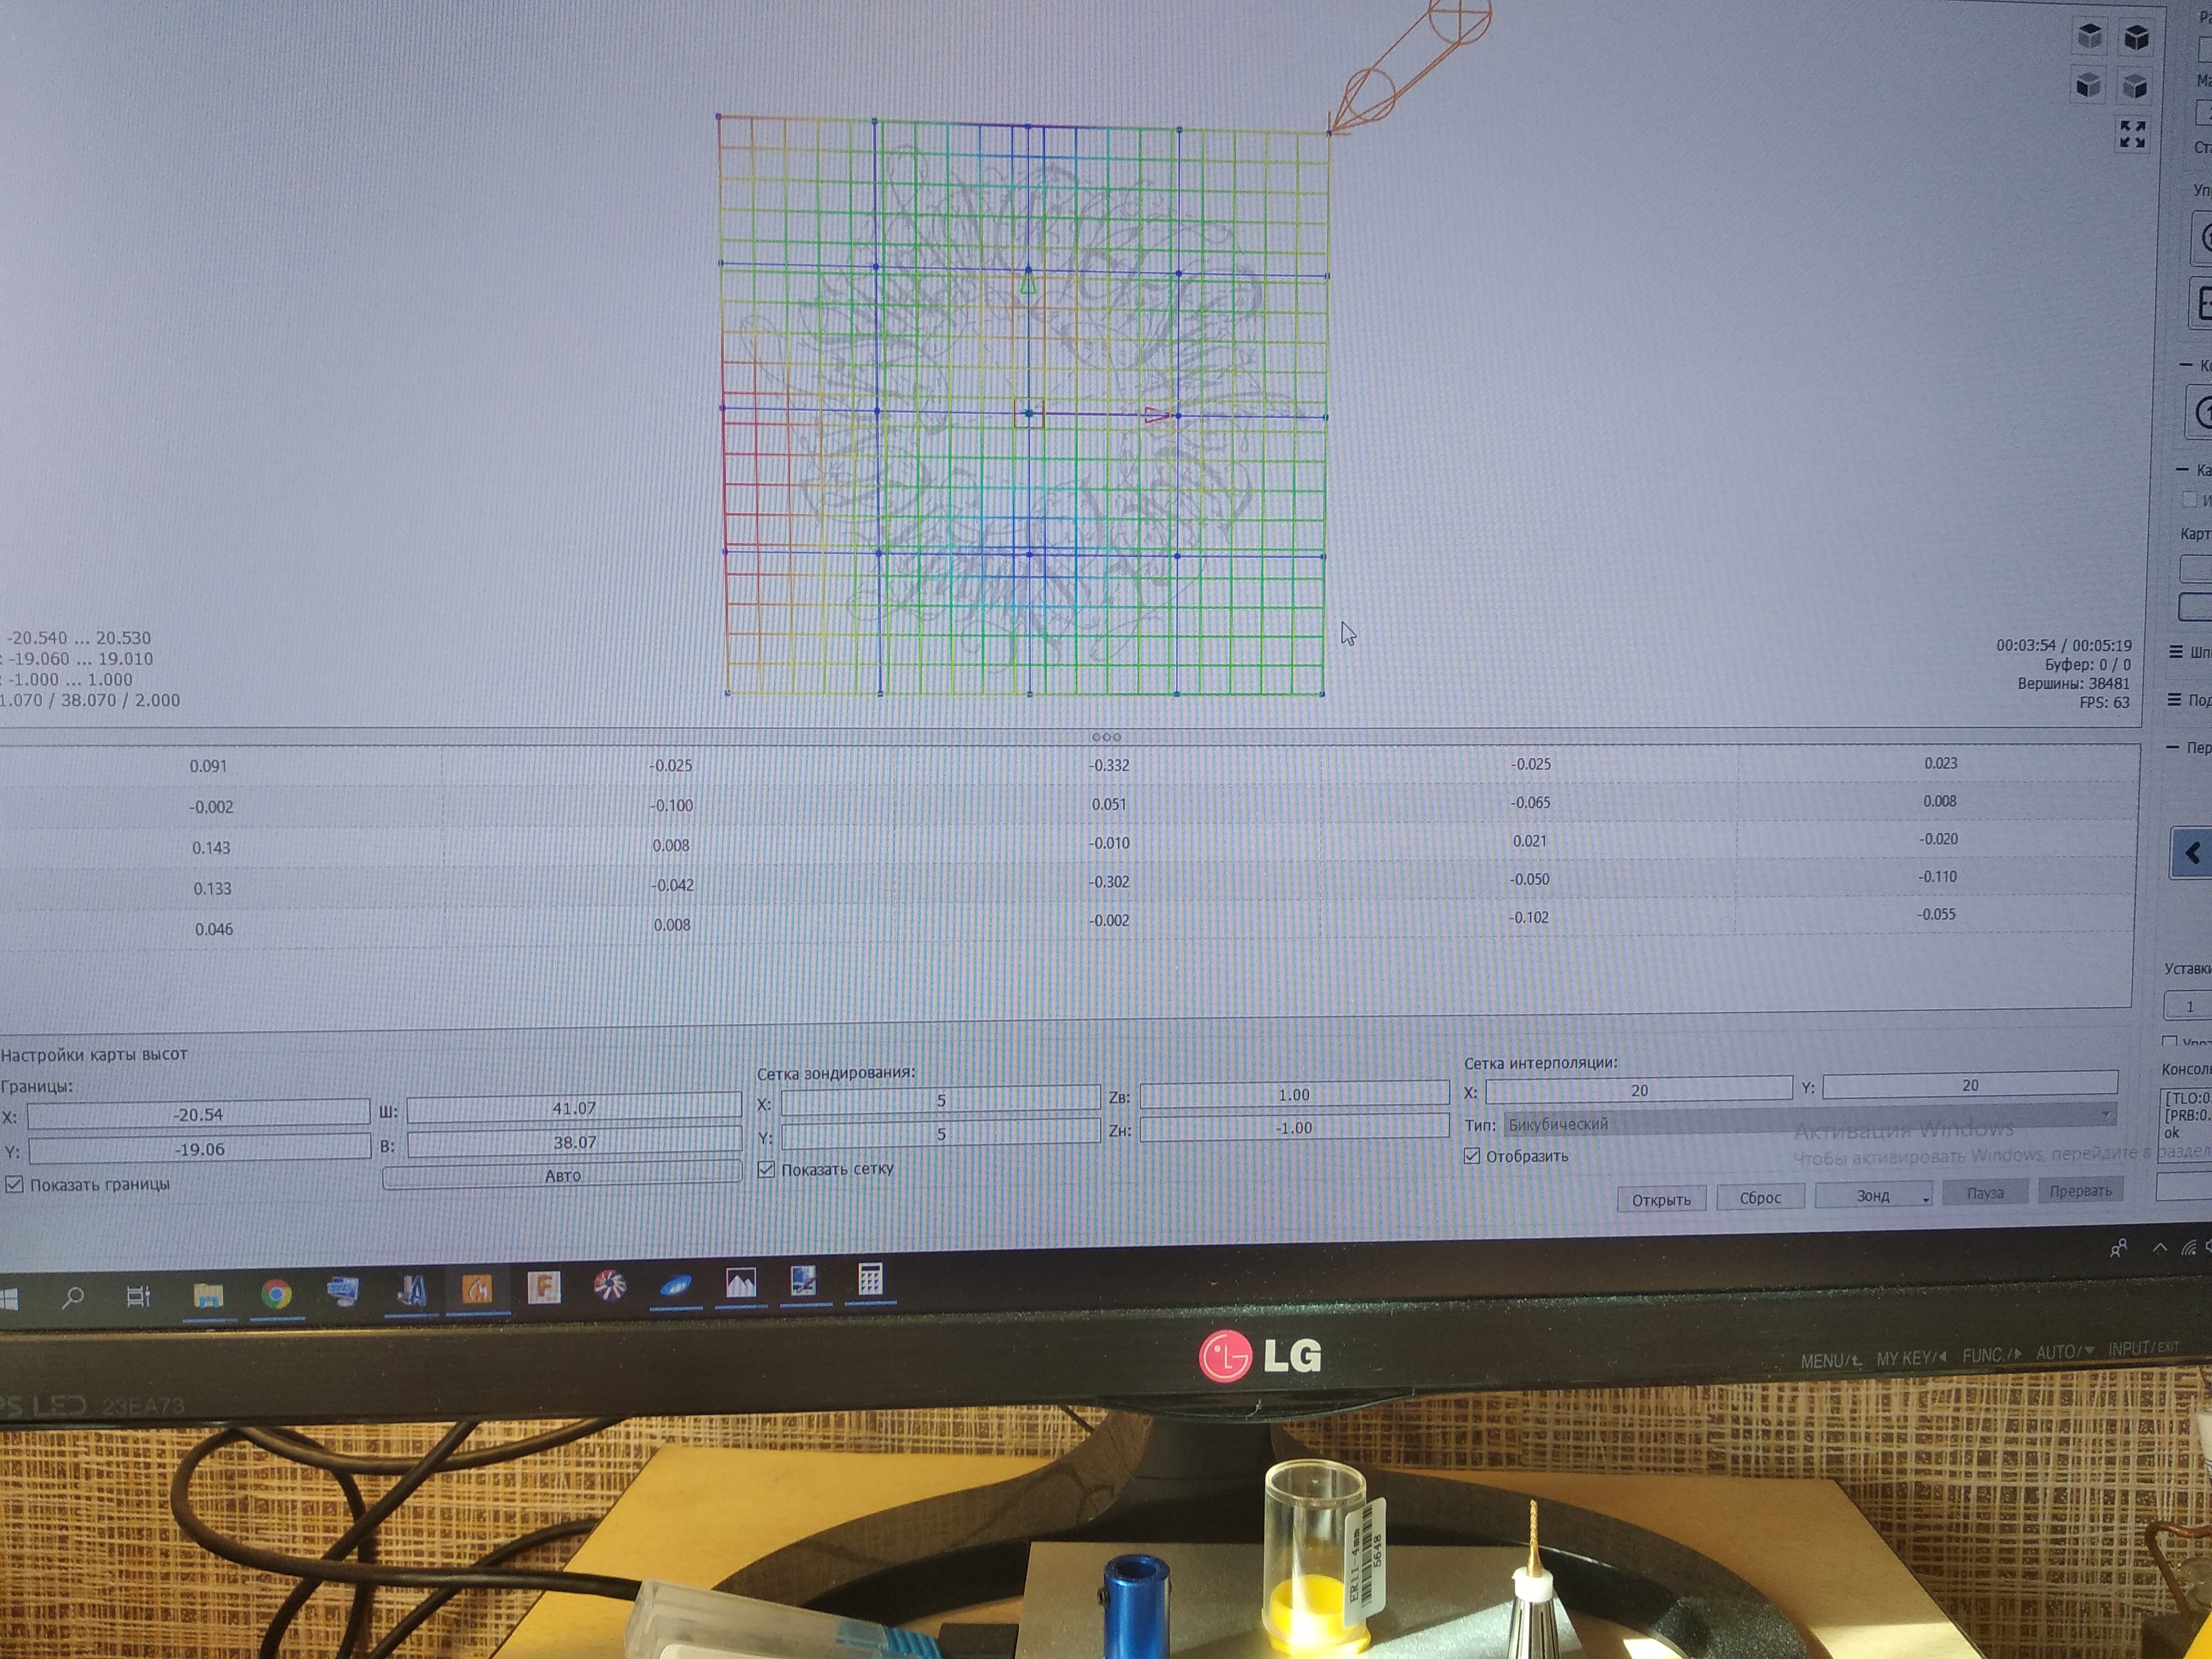
Task: Select left view cube icon
Action: (2135, 87)
